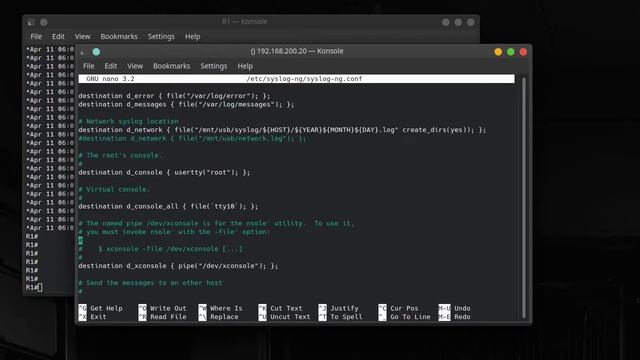This screenshot has width=640, height=360.
Task: Click the Replace shortcut in nano footer
Action: point(218,317)
